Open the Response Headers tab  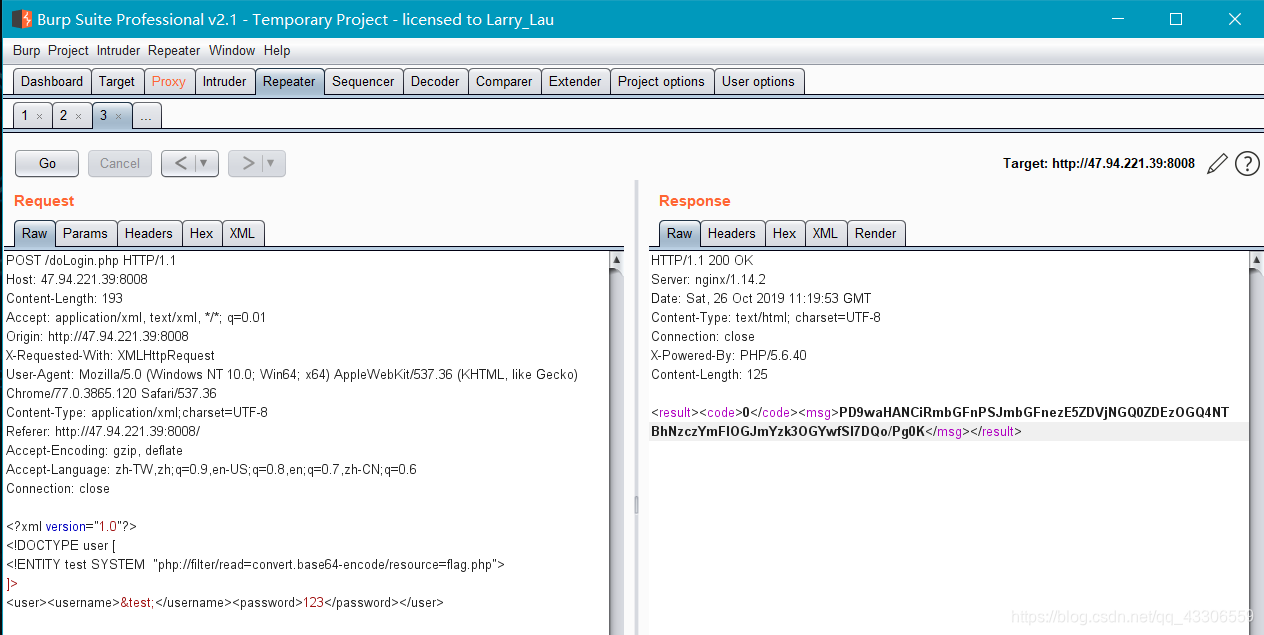pos(732,233)
